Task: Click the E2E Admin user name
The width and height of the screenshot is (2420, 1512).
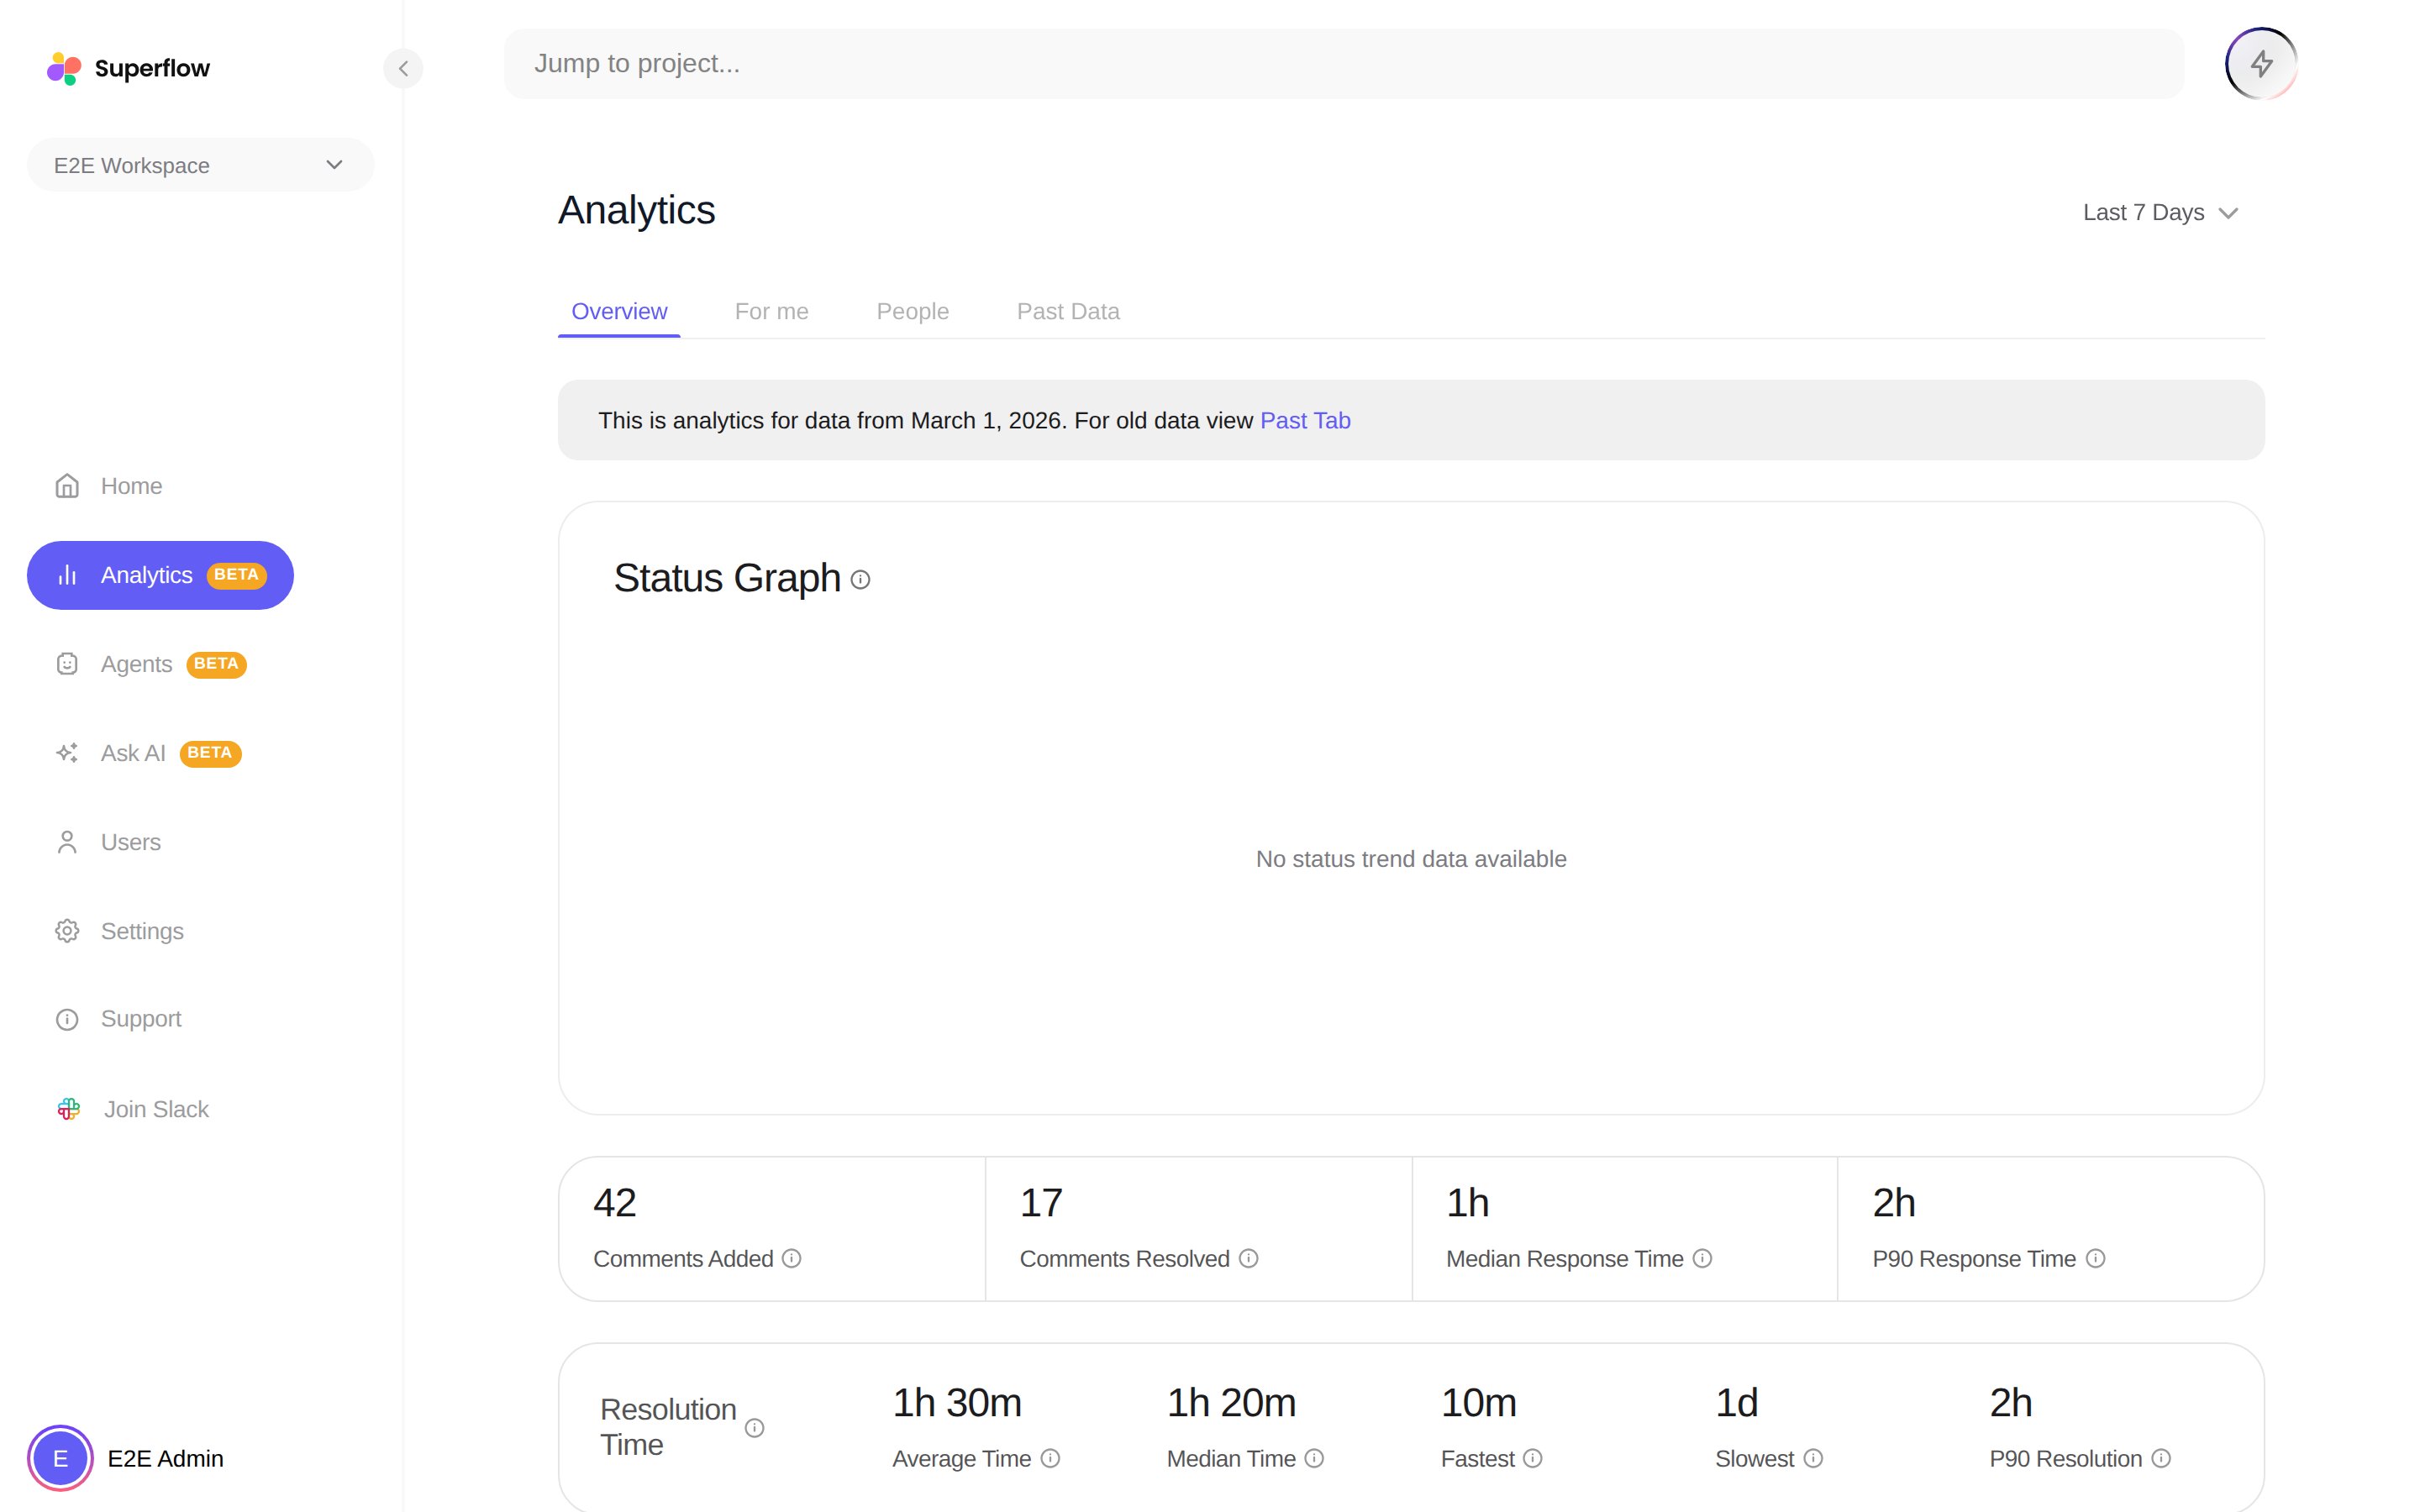Action: 165,1458
